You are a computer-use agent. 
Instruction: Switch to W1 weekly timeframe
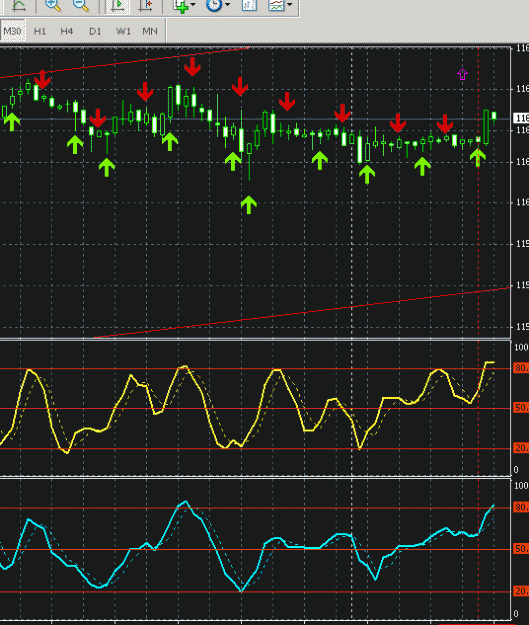(x=123, y=31)
